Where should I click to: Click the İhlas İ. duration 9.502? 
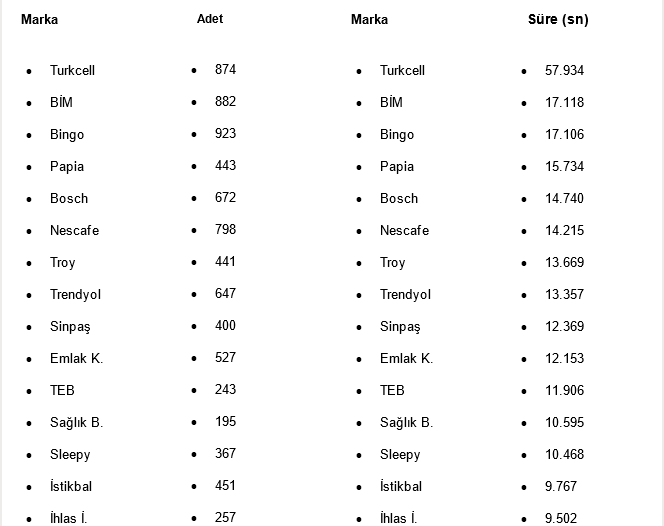560,518
